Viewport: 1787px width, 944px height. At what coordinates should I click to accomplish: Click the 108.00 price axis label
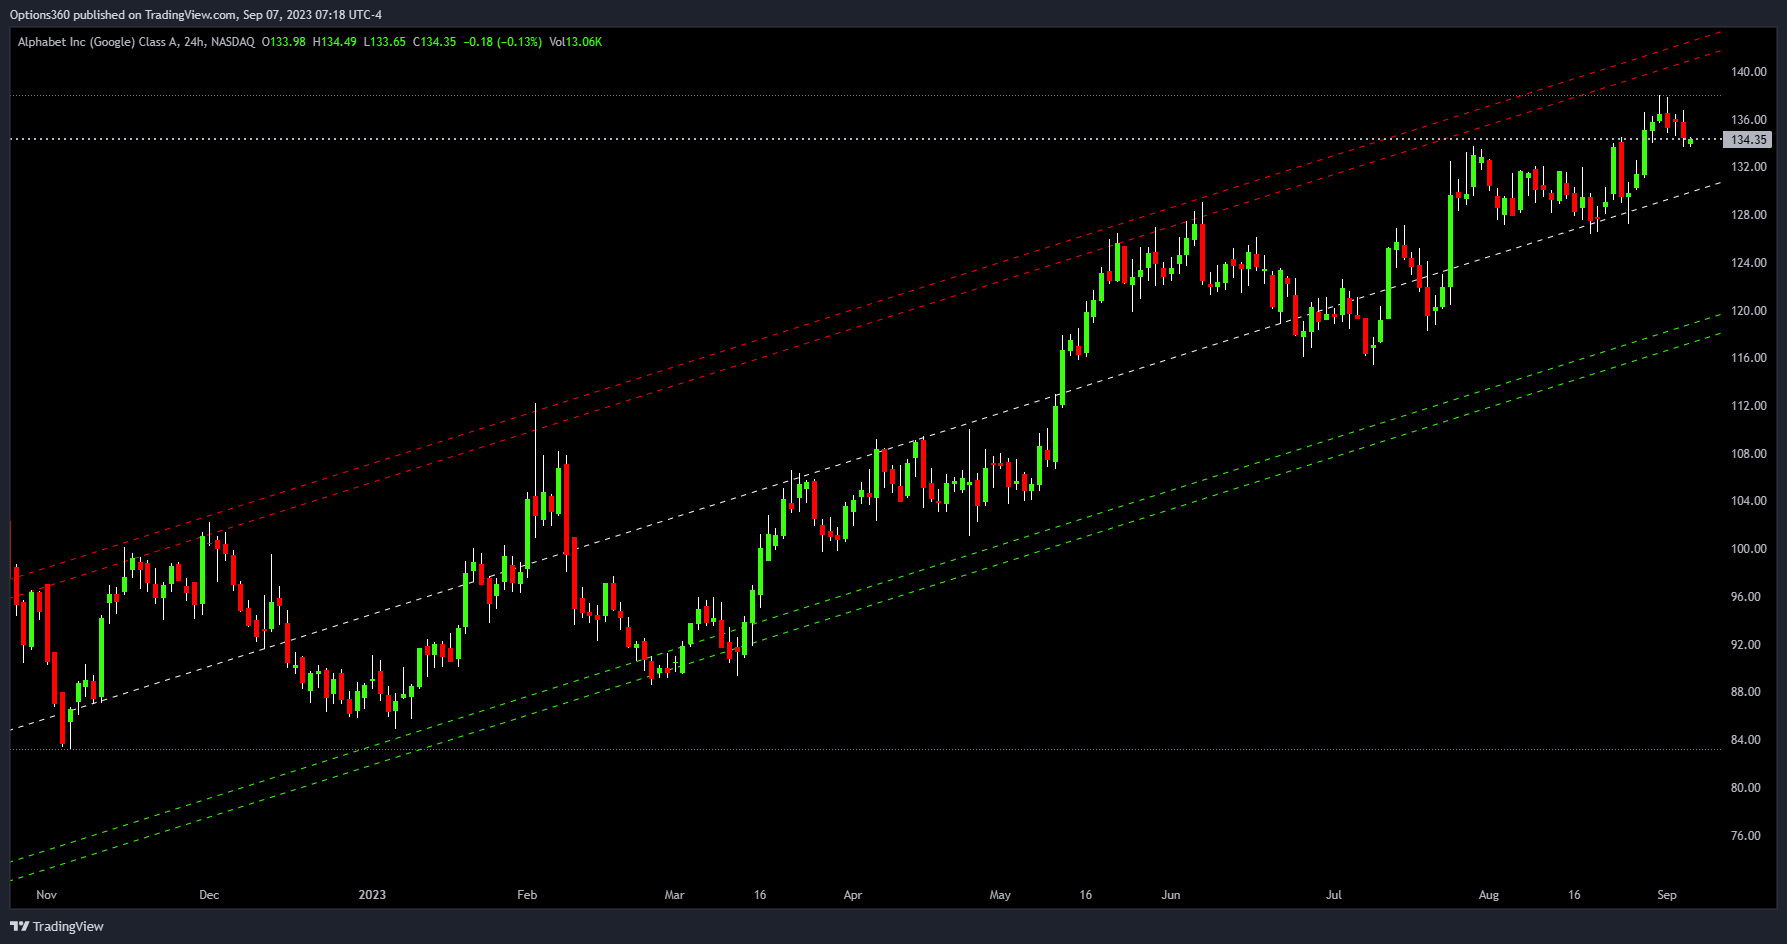tap(1749, 454)
